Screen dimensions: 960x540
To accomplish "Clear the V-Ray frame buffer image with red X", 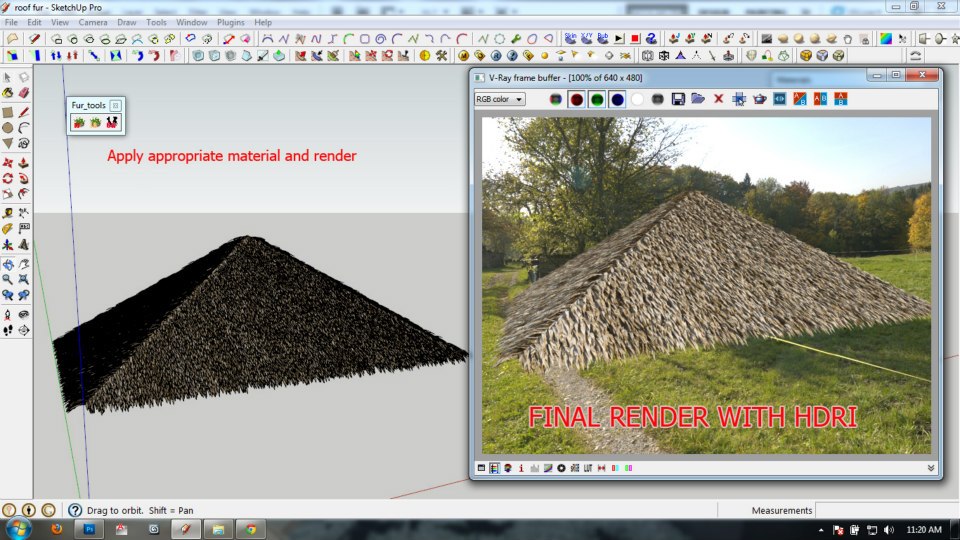I will tap(719, 99).
